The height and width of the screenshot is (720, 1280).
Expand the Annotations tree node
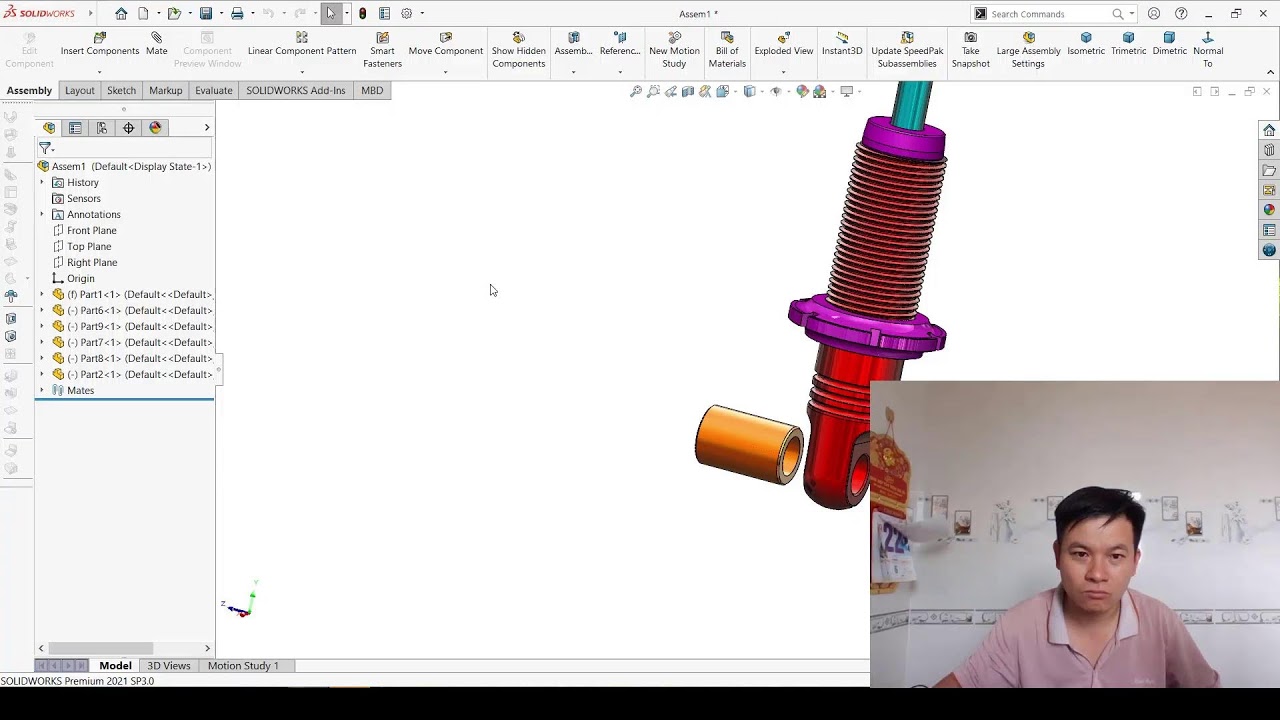[42, 214]
